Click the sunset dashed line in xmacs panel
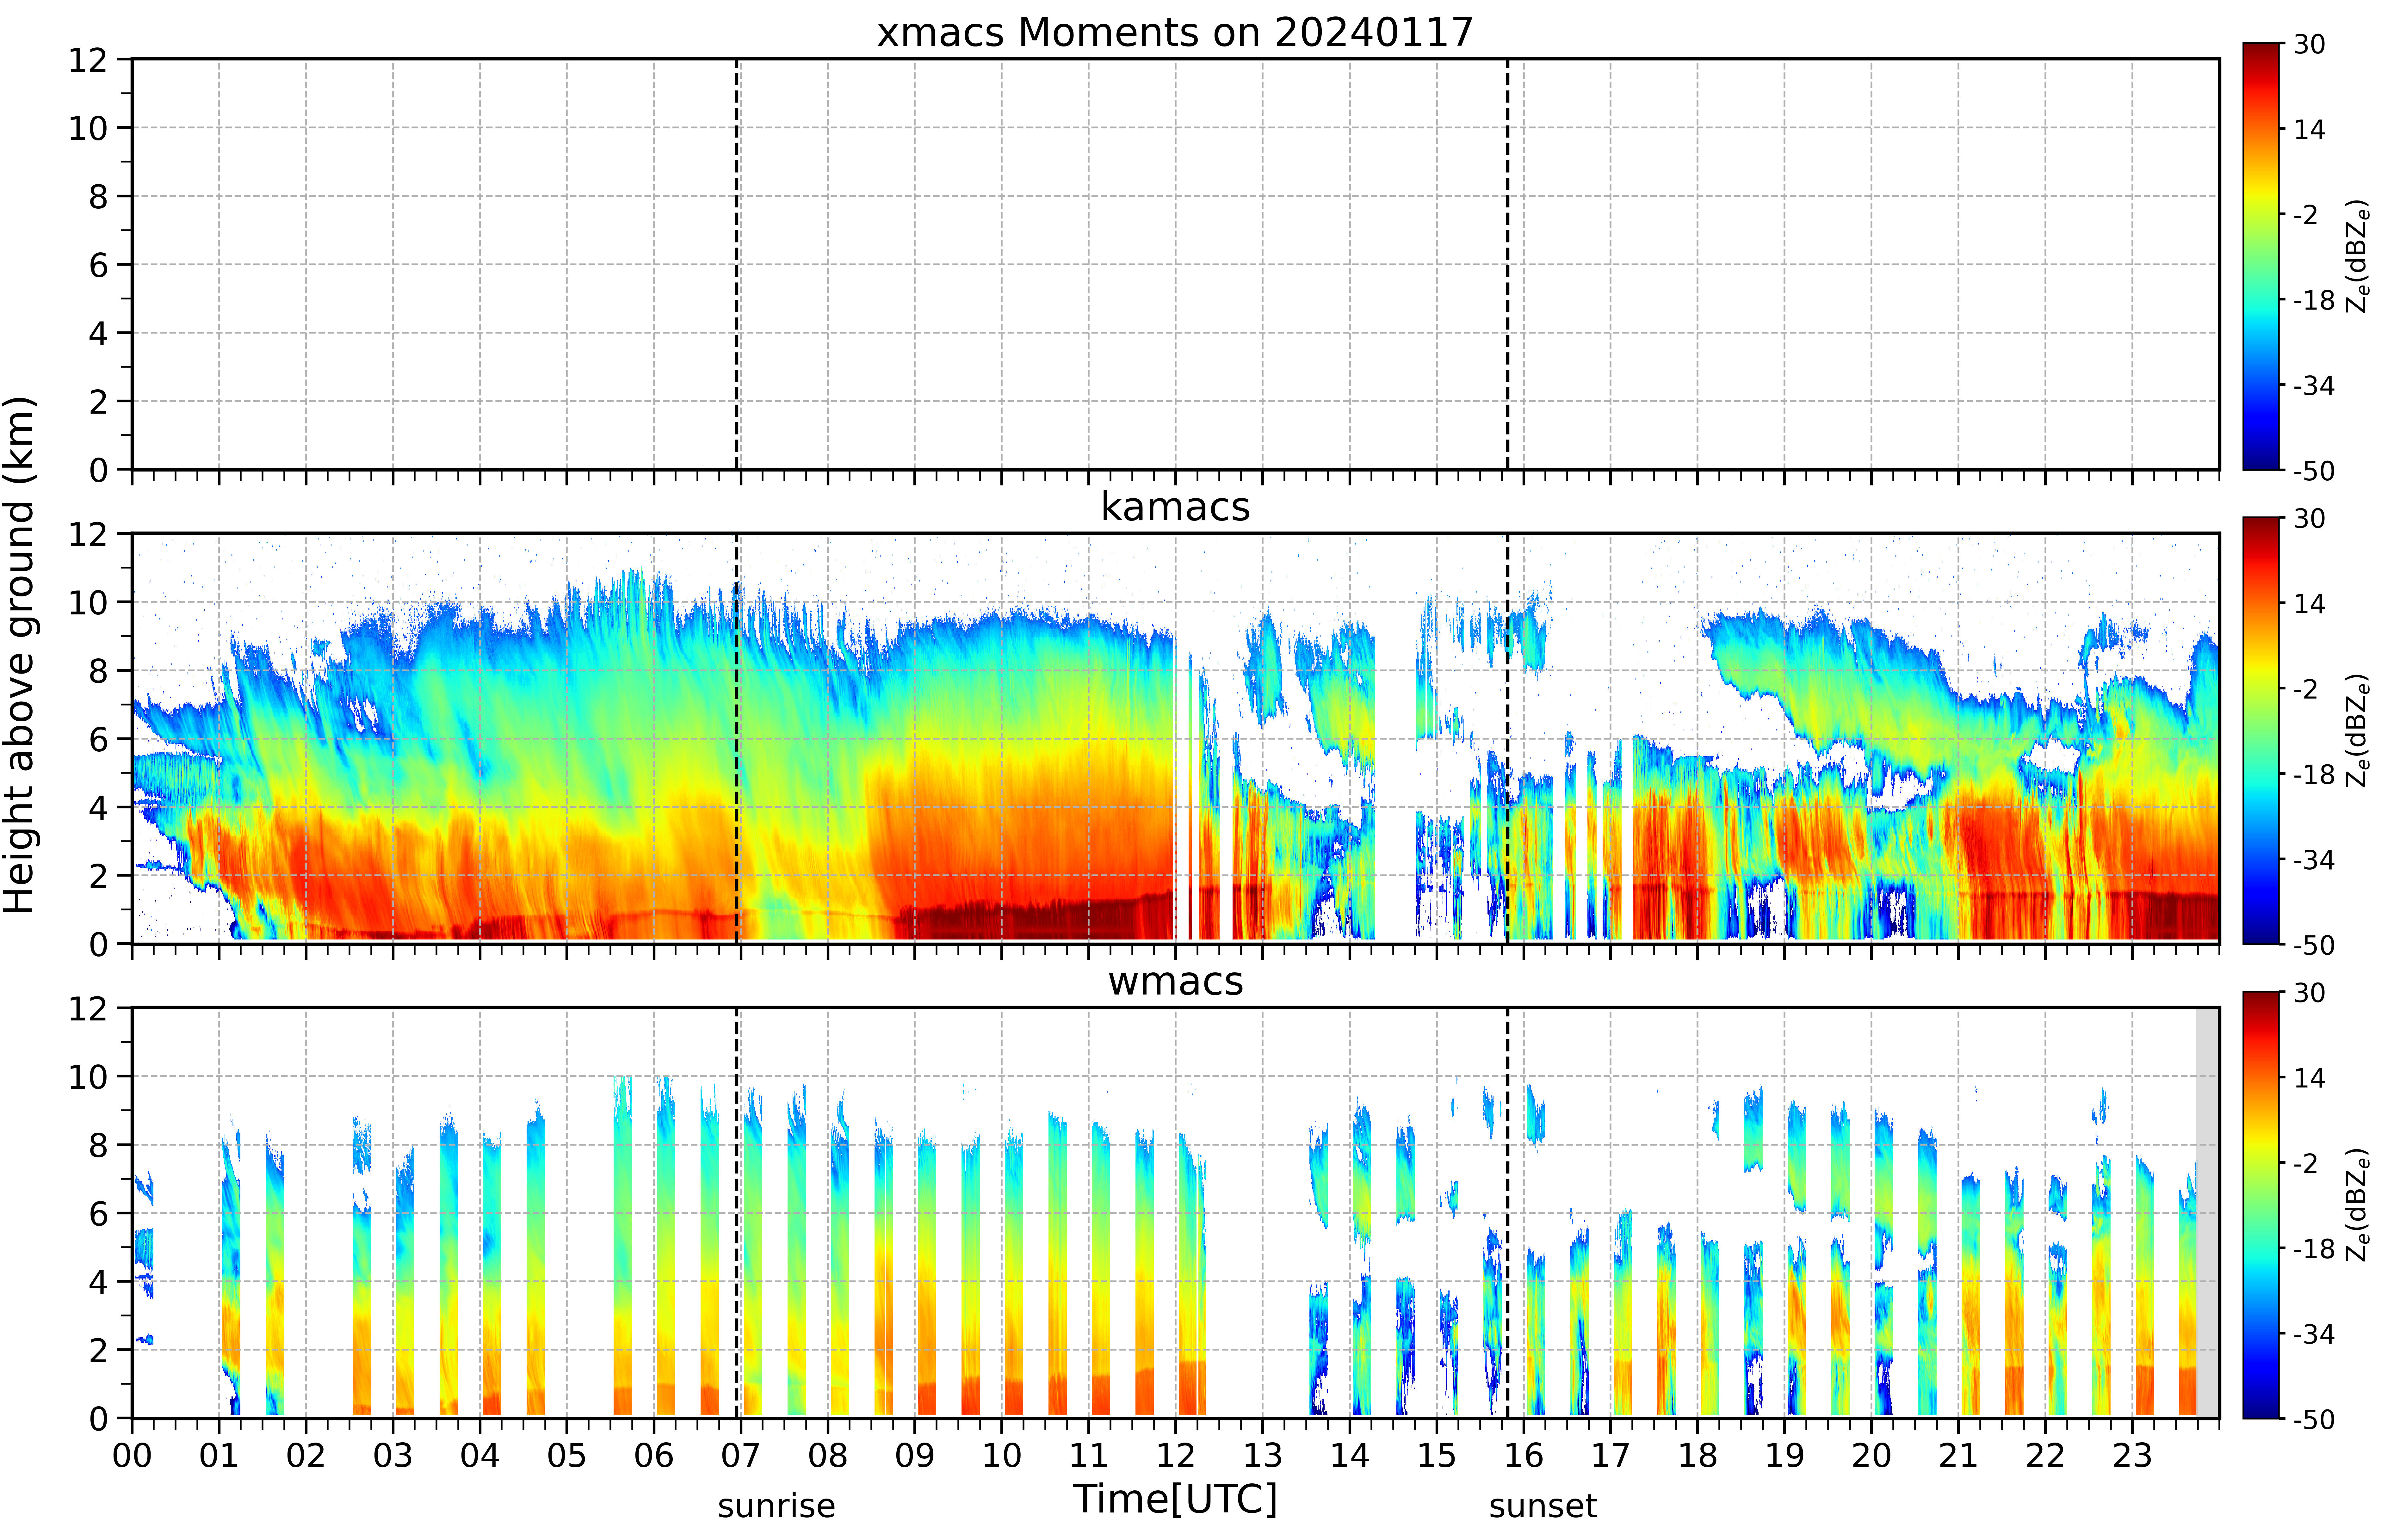The image size is (2387, 1540). (1508, 264)
